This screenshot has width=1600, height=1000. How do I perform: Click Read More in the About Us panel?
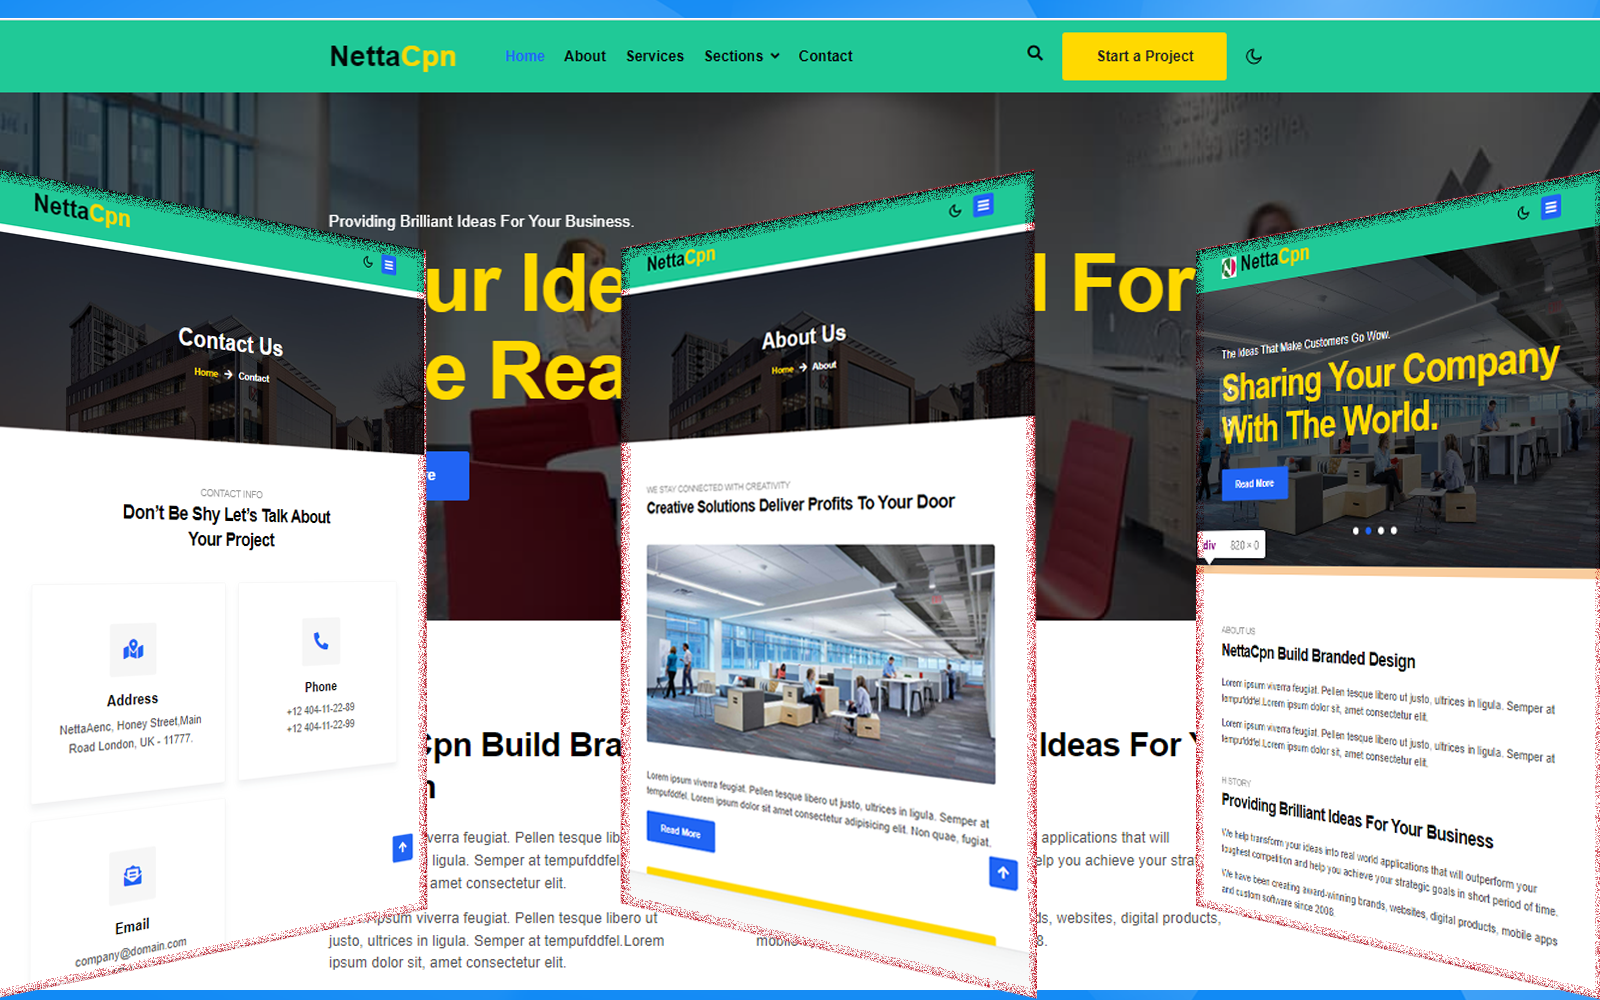[x=681, y=831]
